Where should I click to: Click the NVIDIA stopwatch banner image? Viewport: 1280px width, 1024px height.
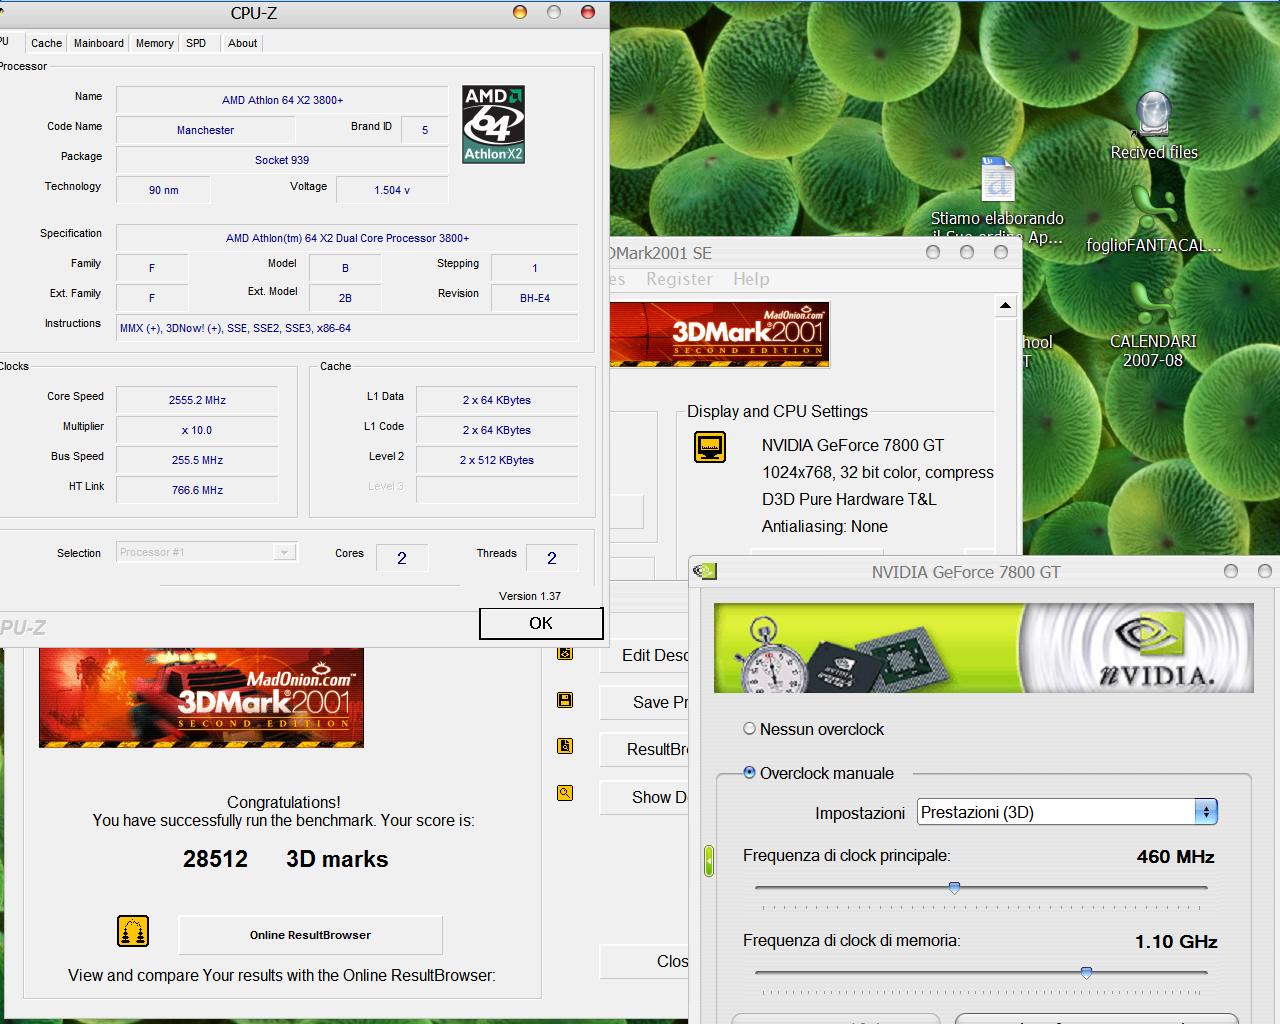[x=984, y=648]
